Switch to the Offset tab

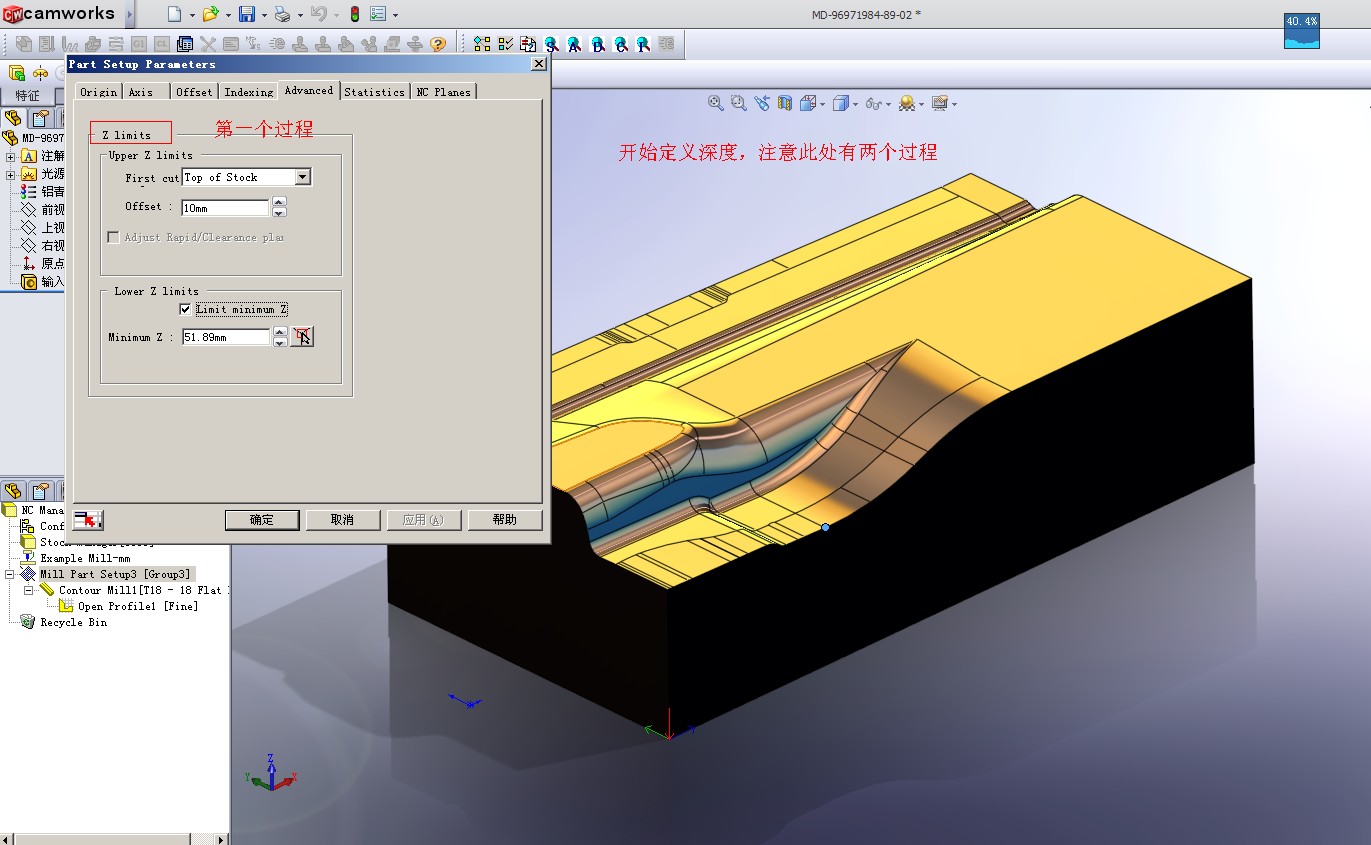point(194,92)
